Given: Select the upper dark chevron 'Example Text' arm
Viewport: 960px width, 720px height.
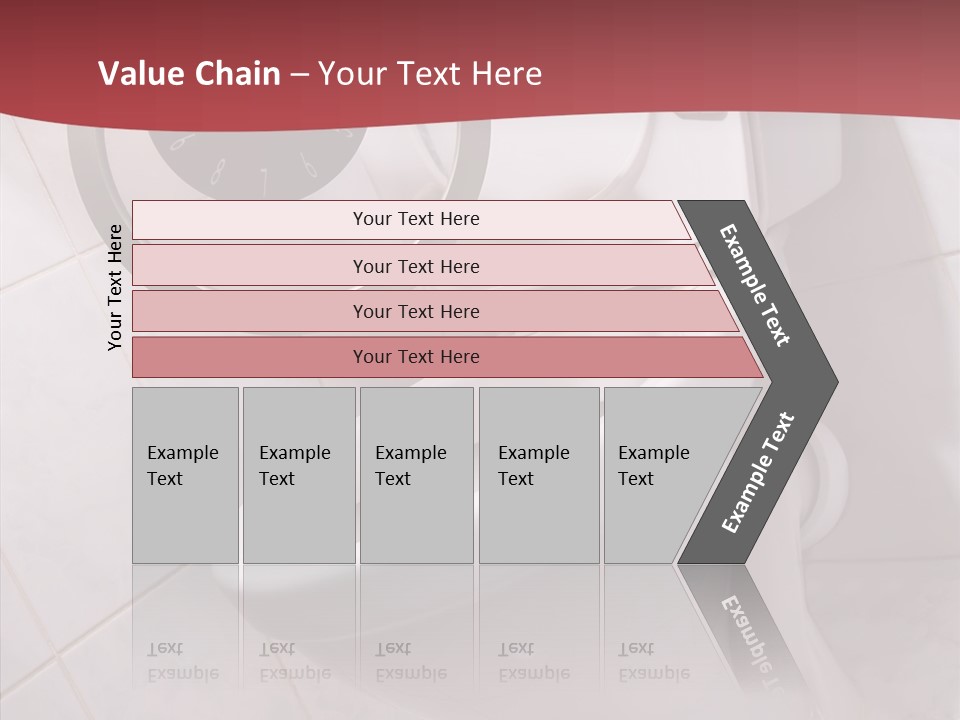Looking at the screenshot, I should (757, 287).
